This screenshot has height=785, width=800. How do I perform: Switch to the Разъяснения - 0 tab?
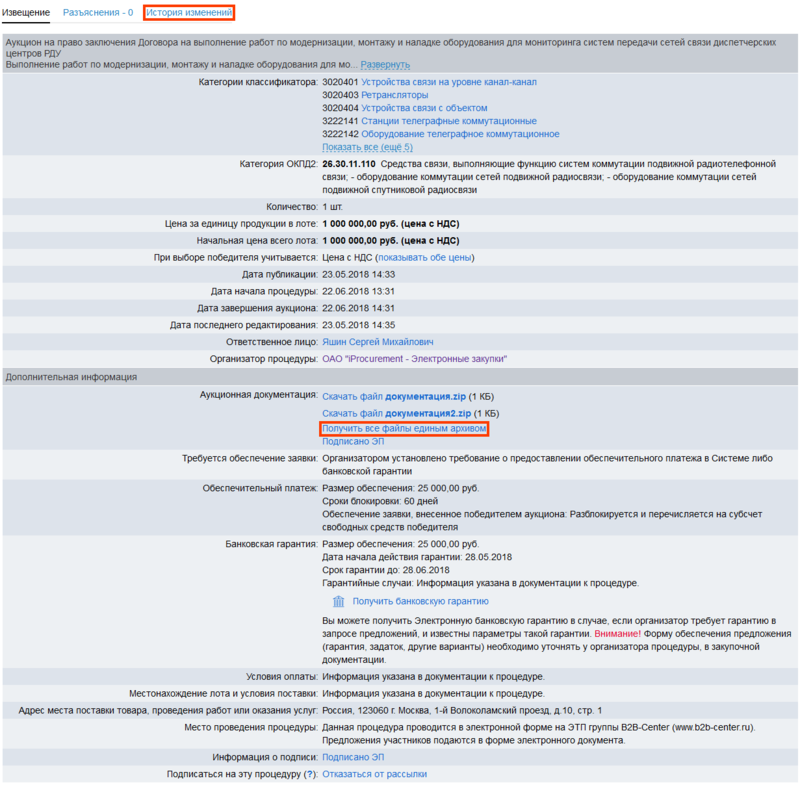98,13
